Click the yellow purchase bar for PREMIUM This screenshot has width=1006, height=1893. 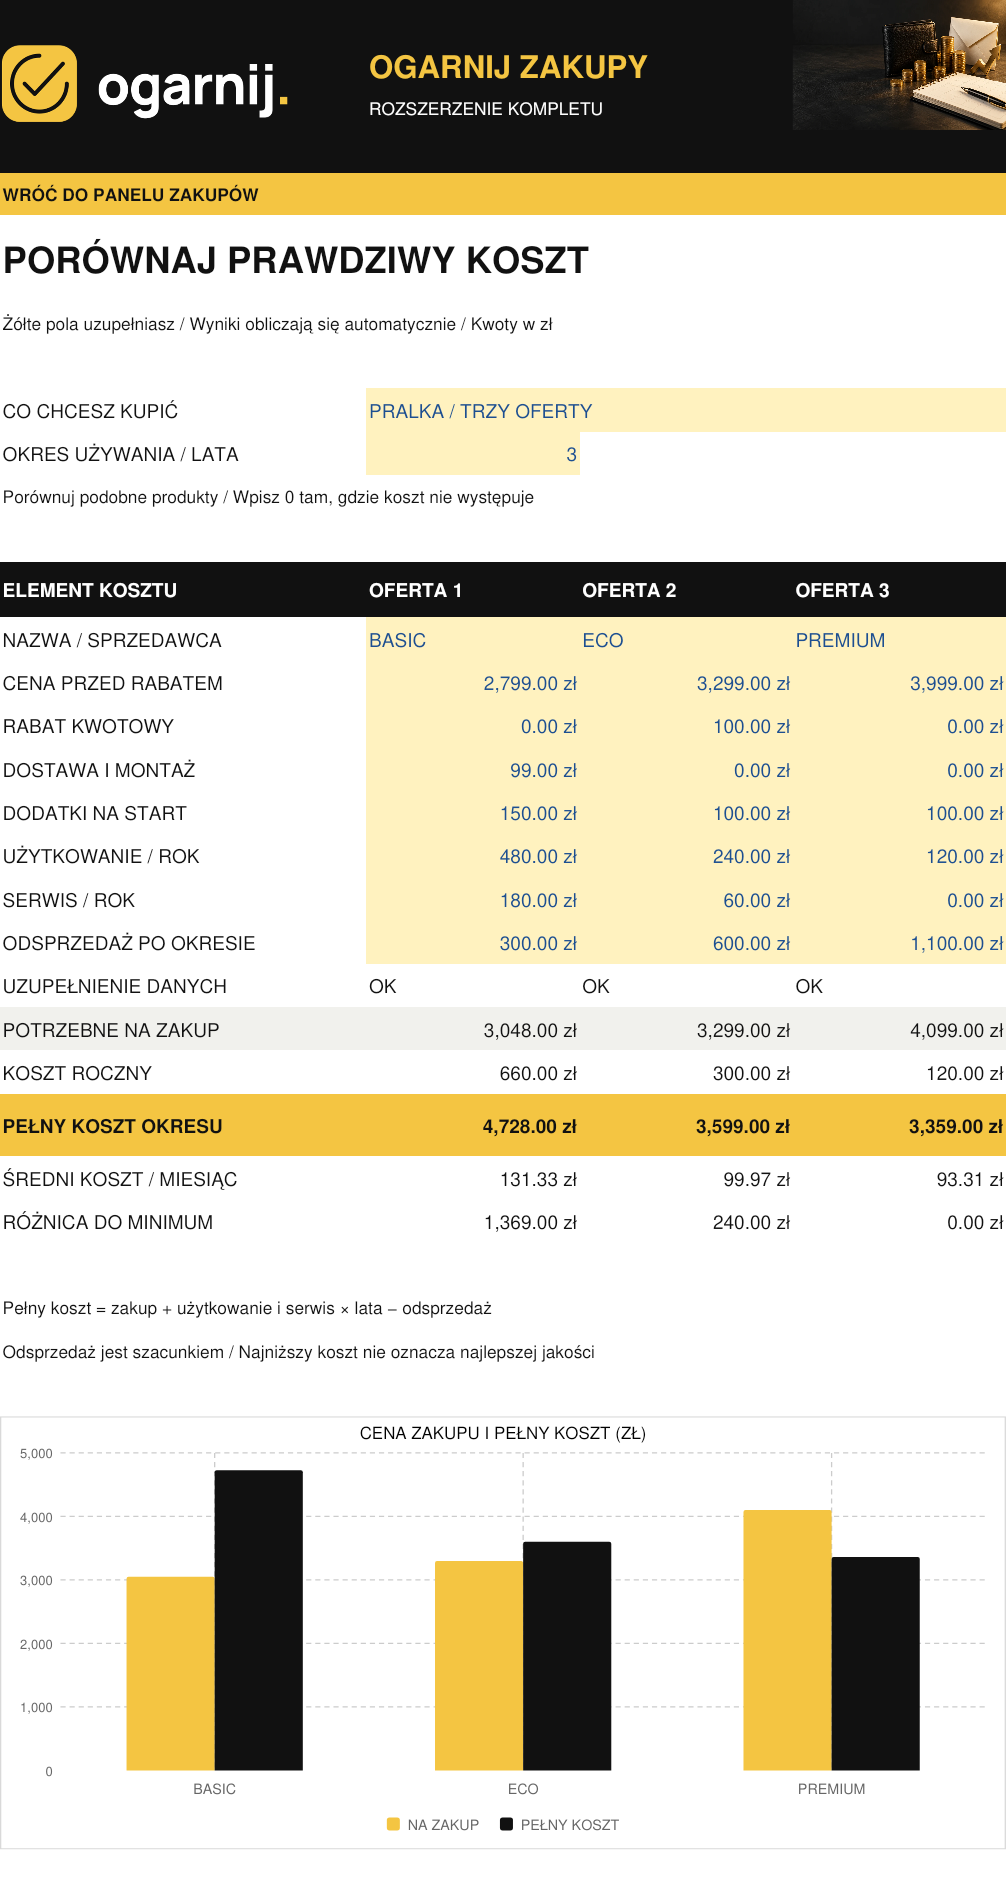click(x=788, y=1640)
